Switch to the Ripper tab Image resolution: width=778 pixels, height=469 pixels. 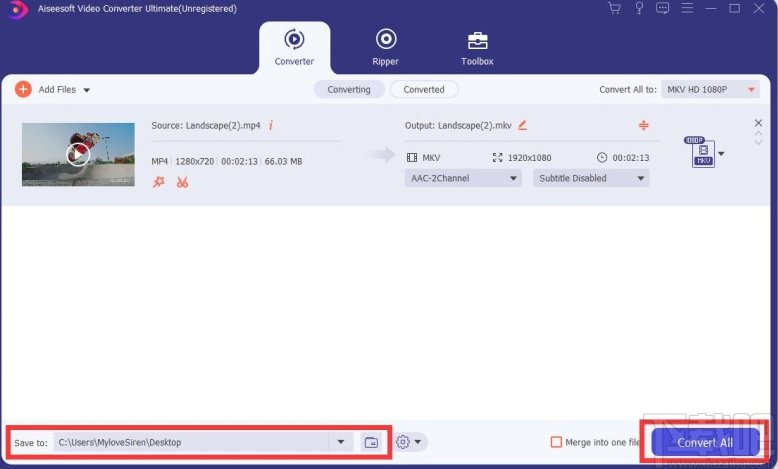point(386,48)
